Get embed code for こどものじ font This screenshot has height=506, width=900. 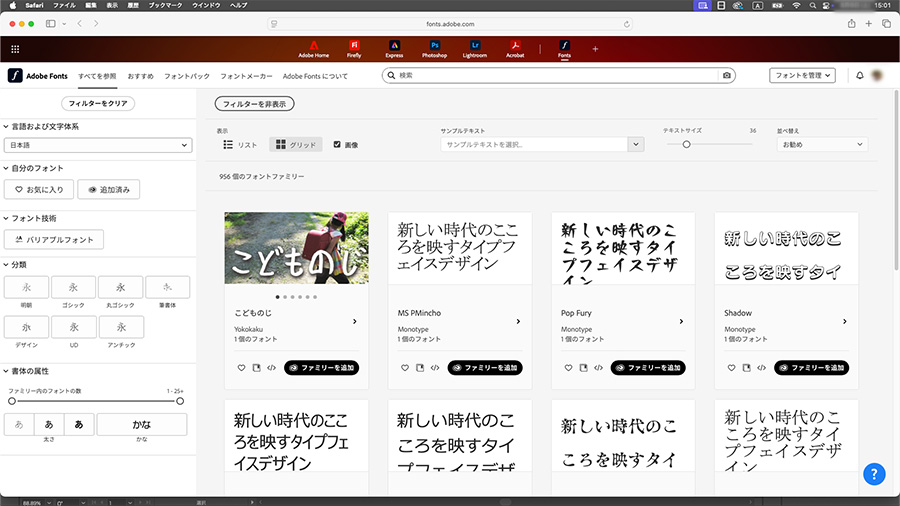click(x=271, y=368)
